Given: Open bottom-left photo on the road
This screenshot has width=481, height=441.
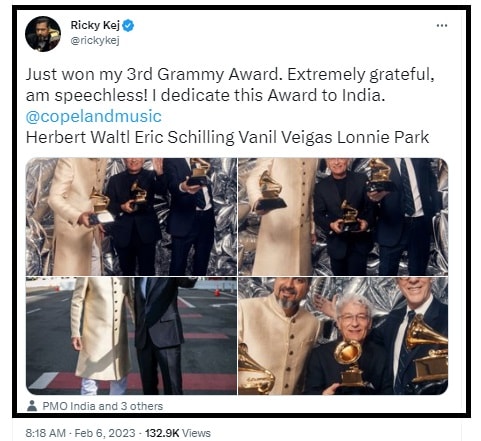Looking at the screenshot, I should point(131,336).
